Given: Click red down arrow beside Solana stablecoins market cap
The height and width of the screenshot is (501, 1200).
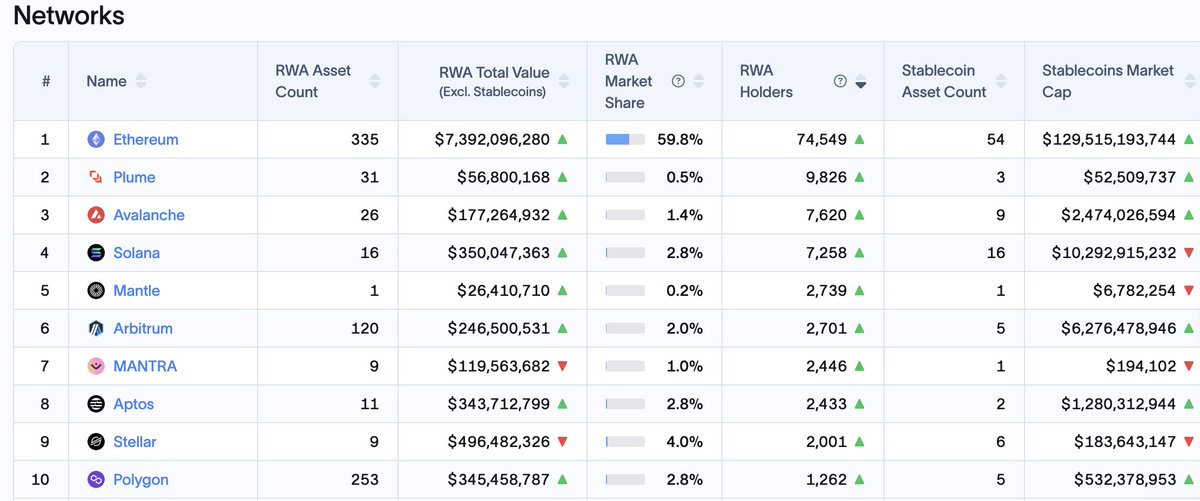Looking at the screenshot, I should 1188,253.
